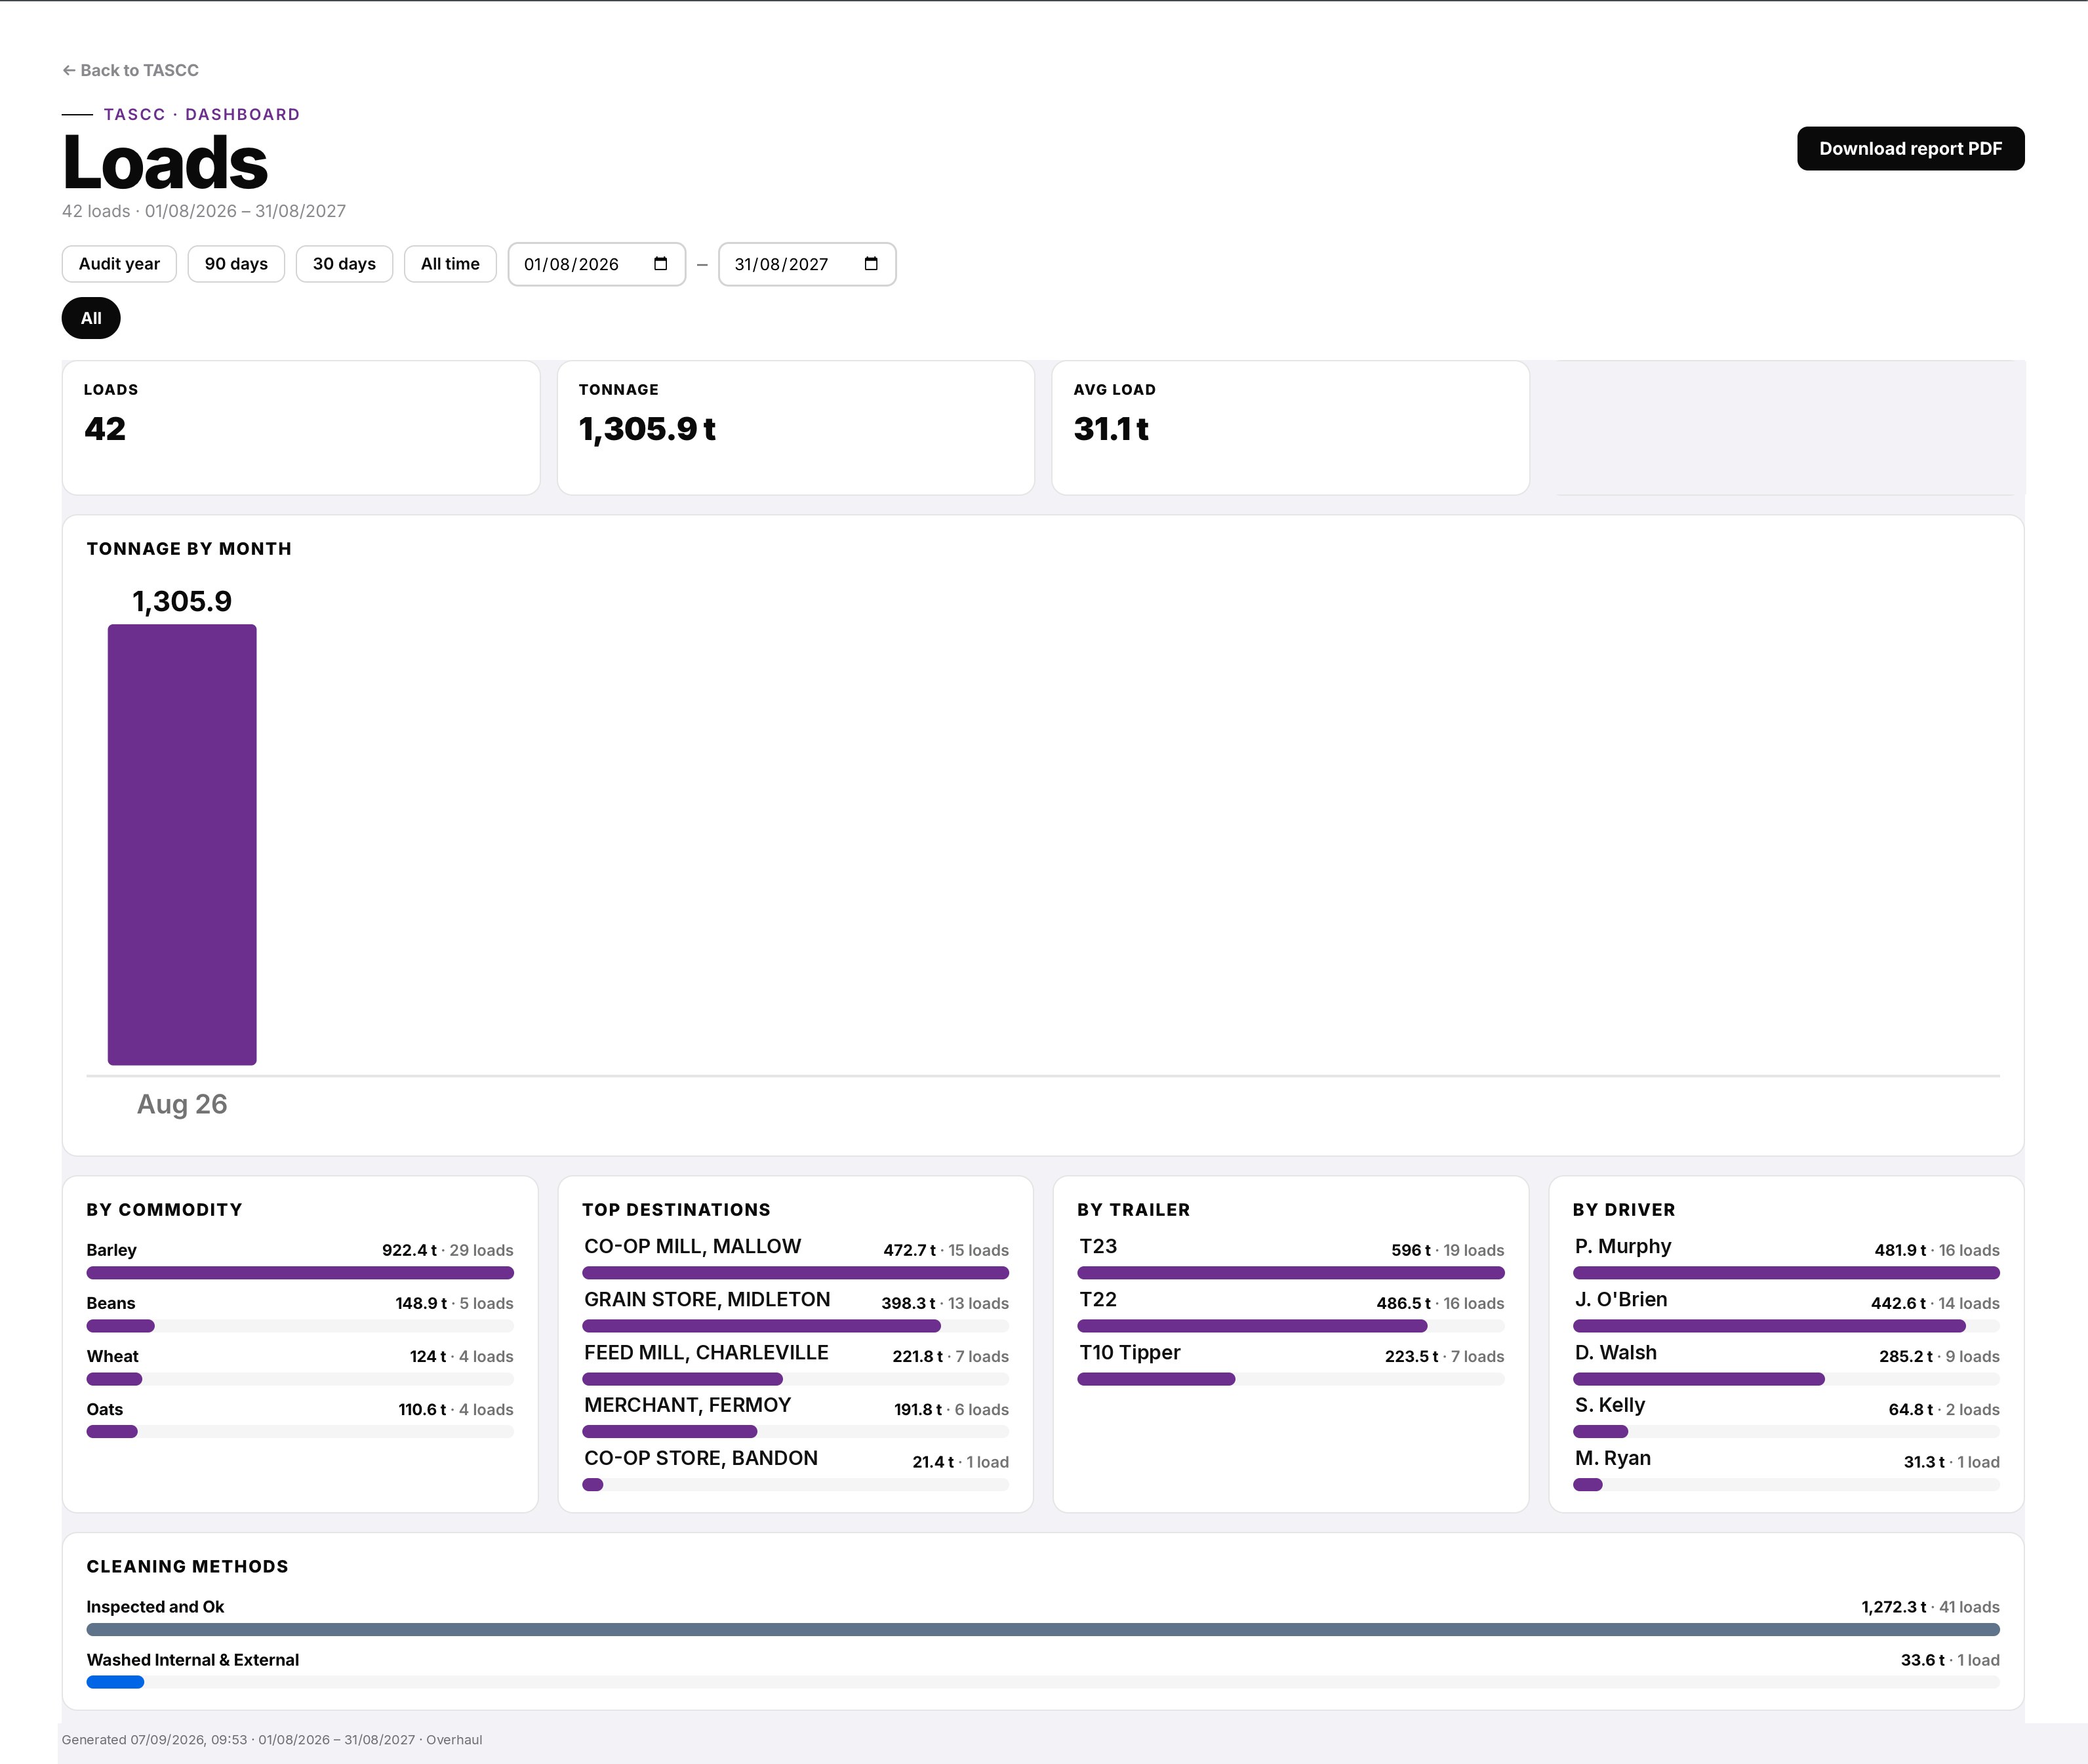This screenshot has width=2088, height=1764.
Task: Click the Wheat commodity row label
Action: pyautogui.click(x=112, y=1356)
